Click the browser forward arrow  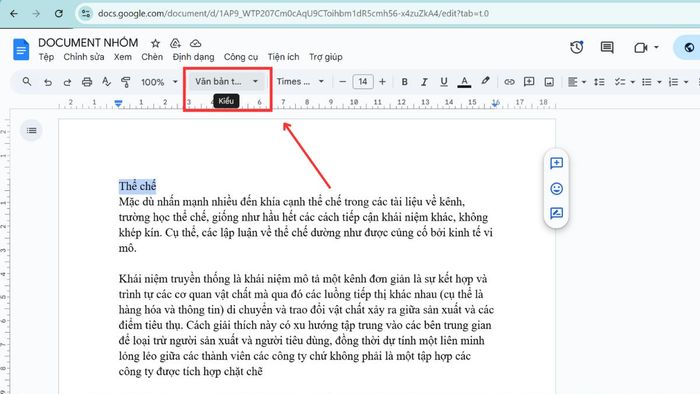[x=36, y=13]
